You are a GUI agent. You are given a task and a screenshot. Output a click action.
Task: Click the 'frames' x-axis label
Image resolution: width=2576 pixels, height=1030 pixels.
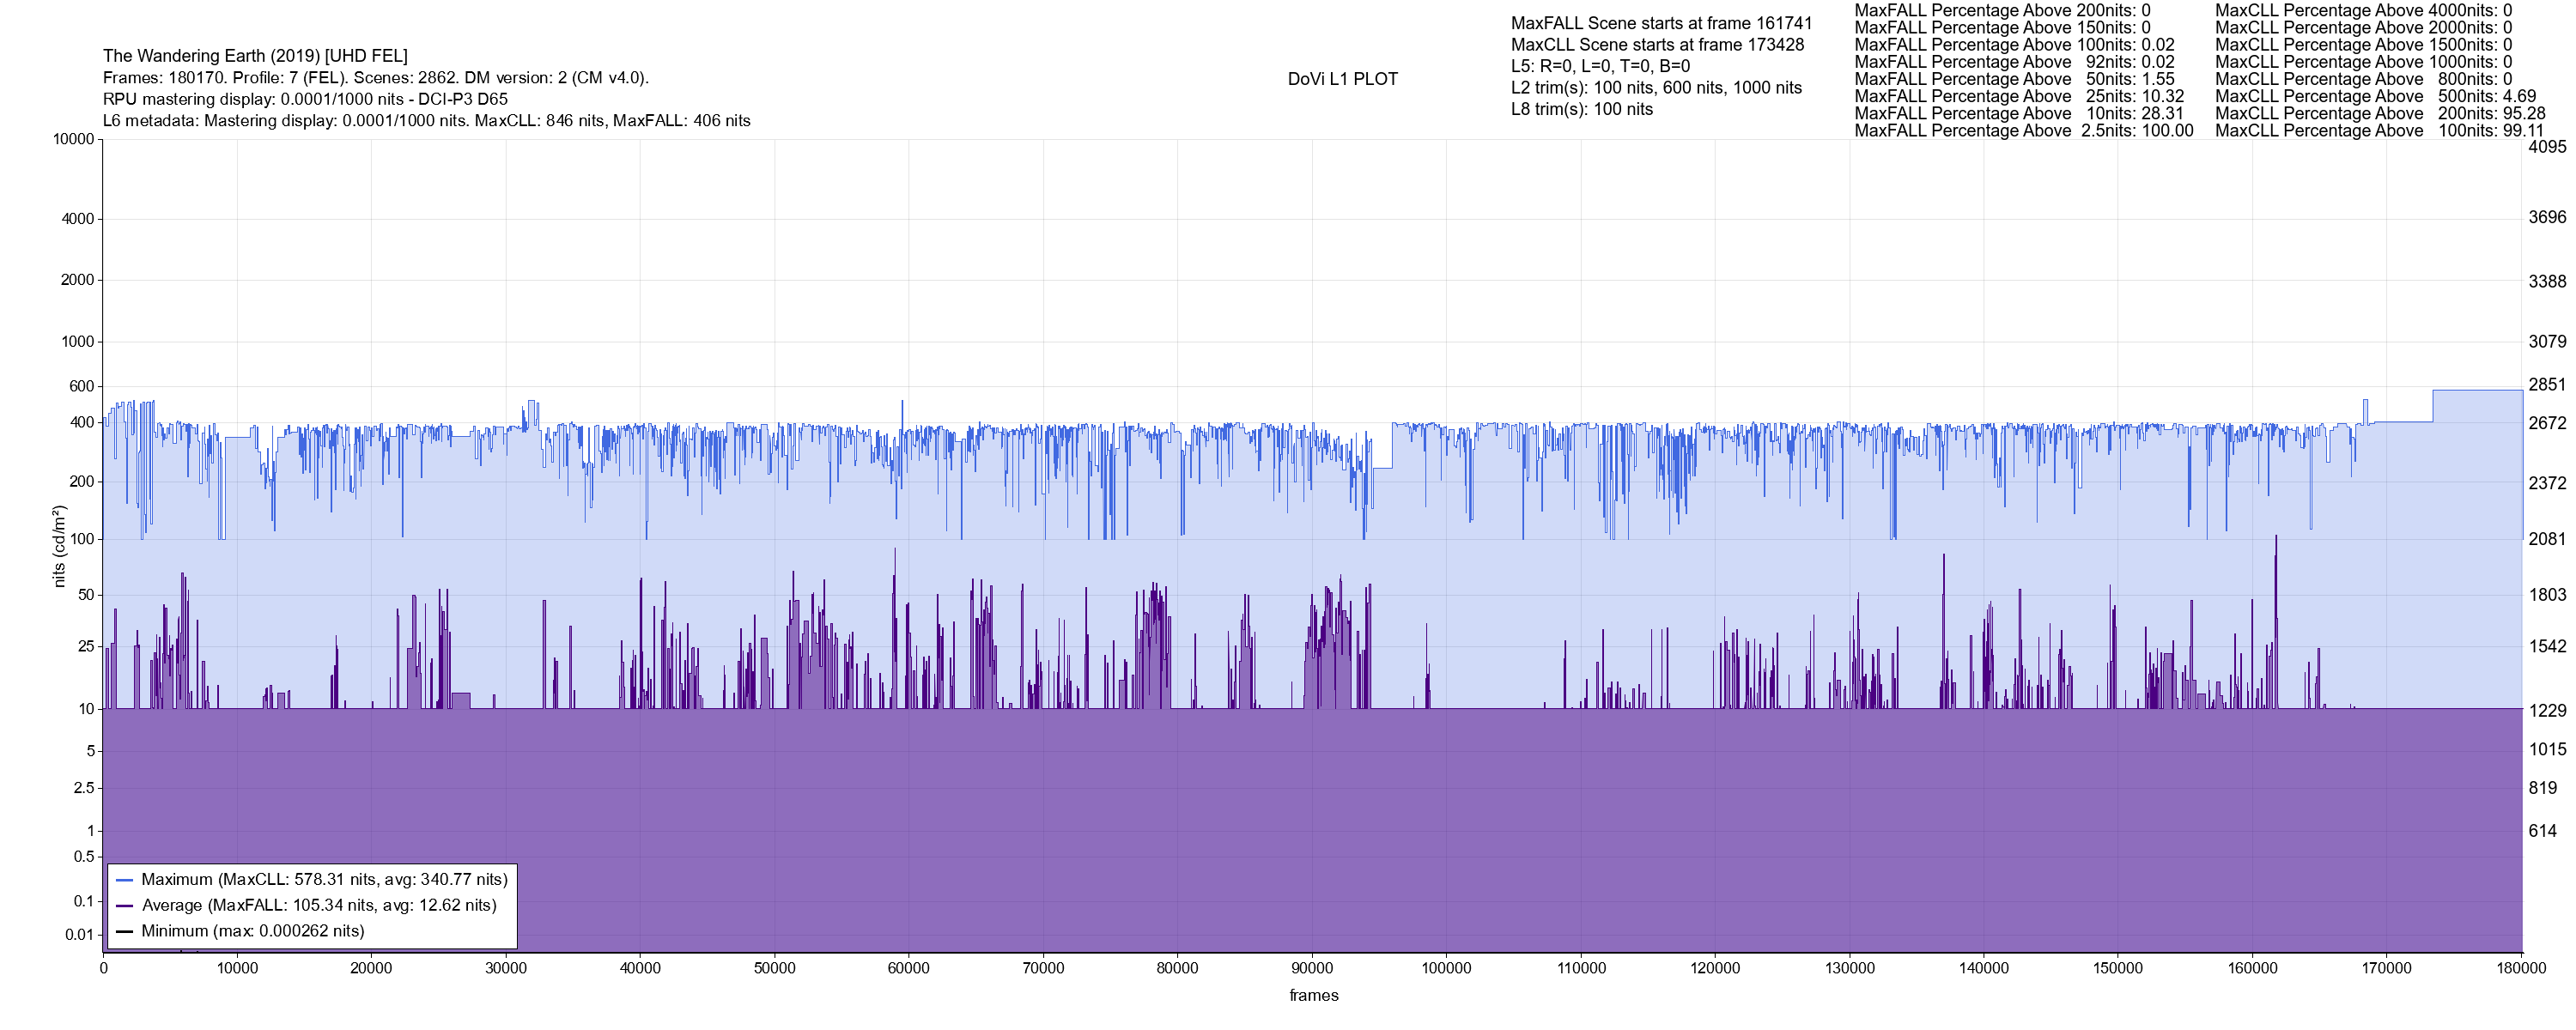pos(1313,996)
